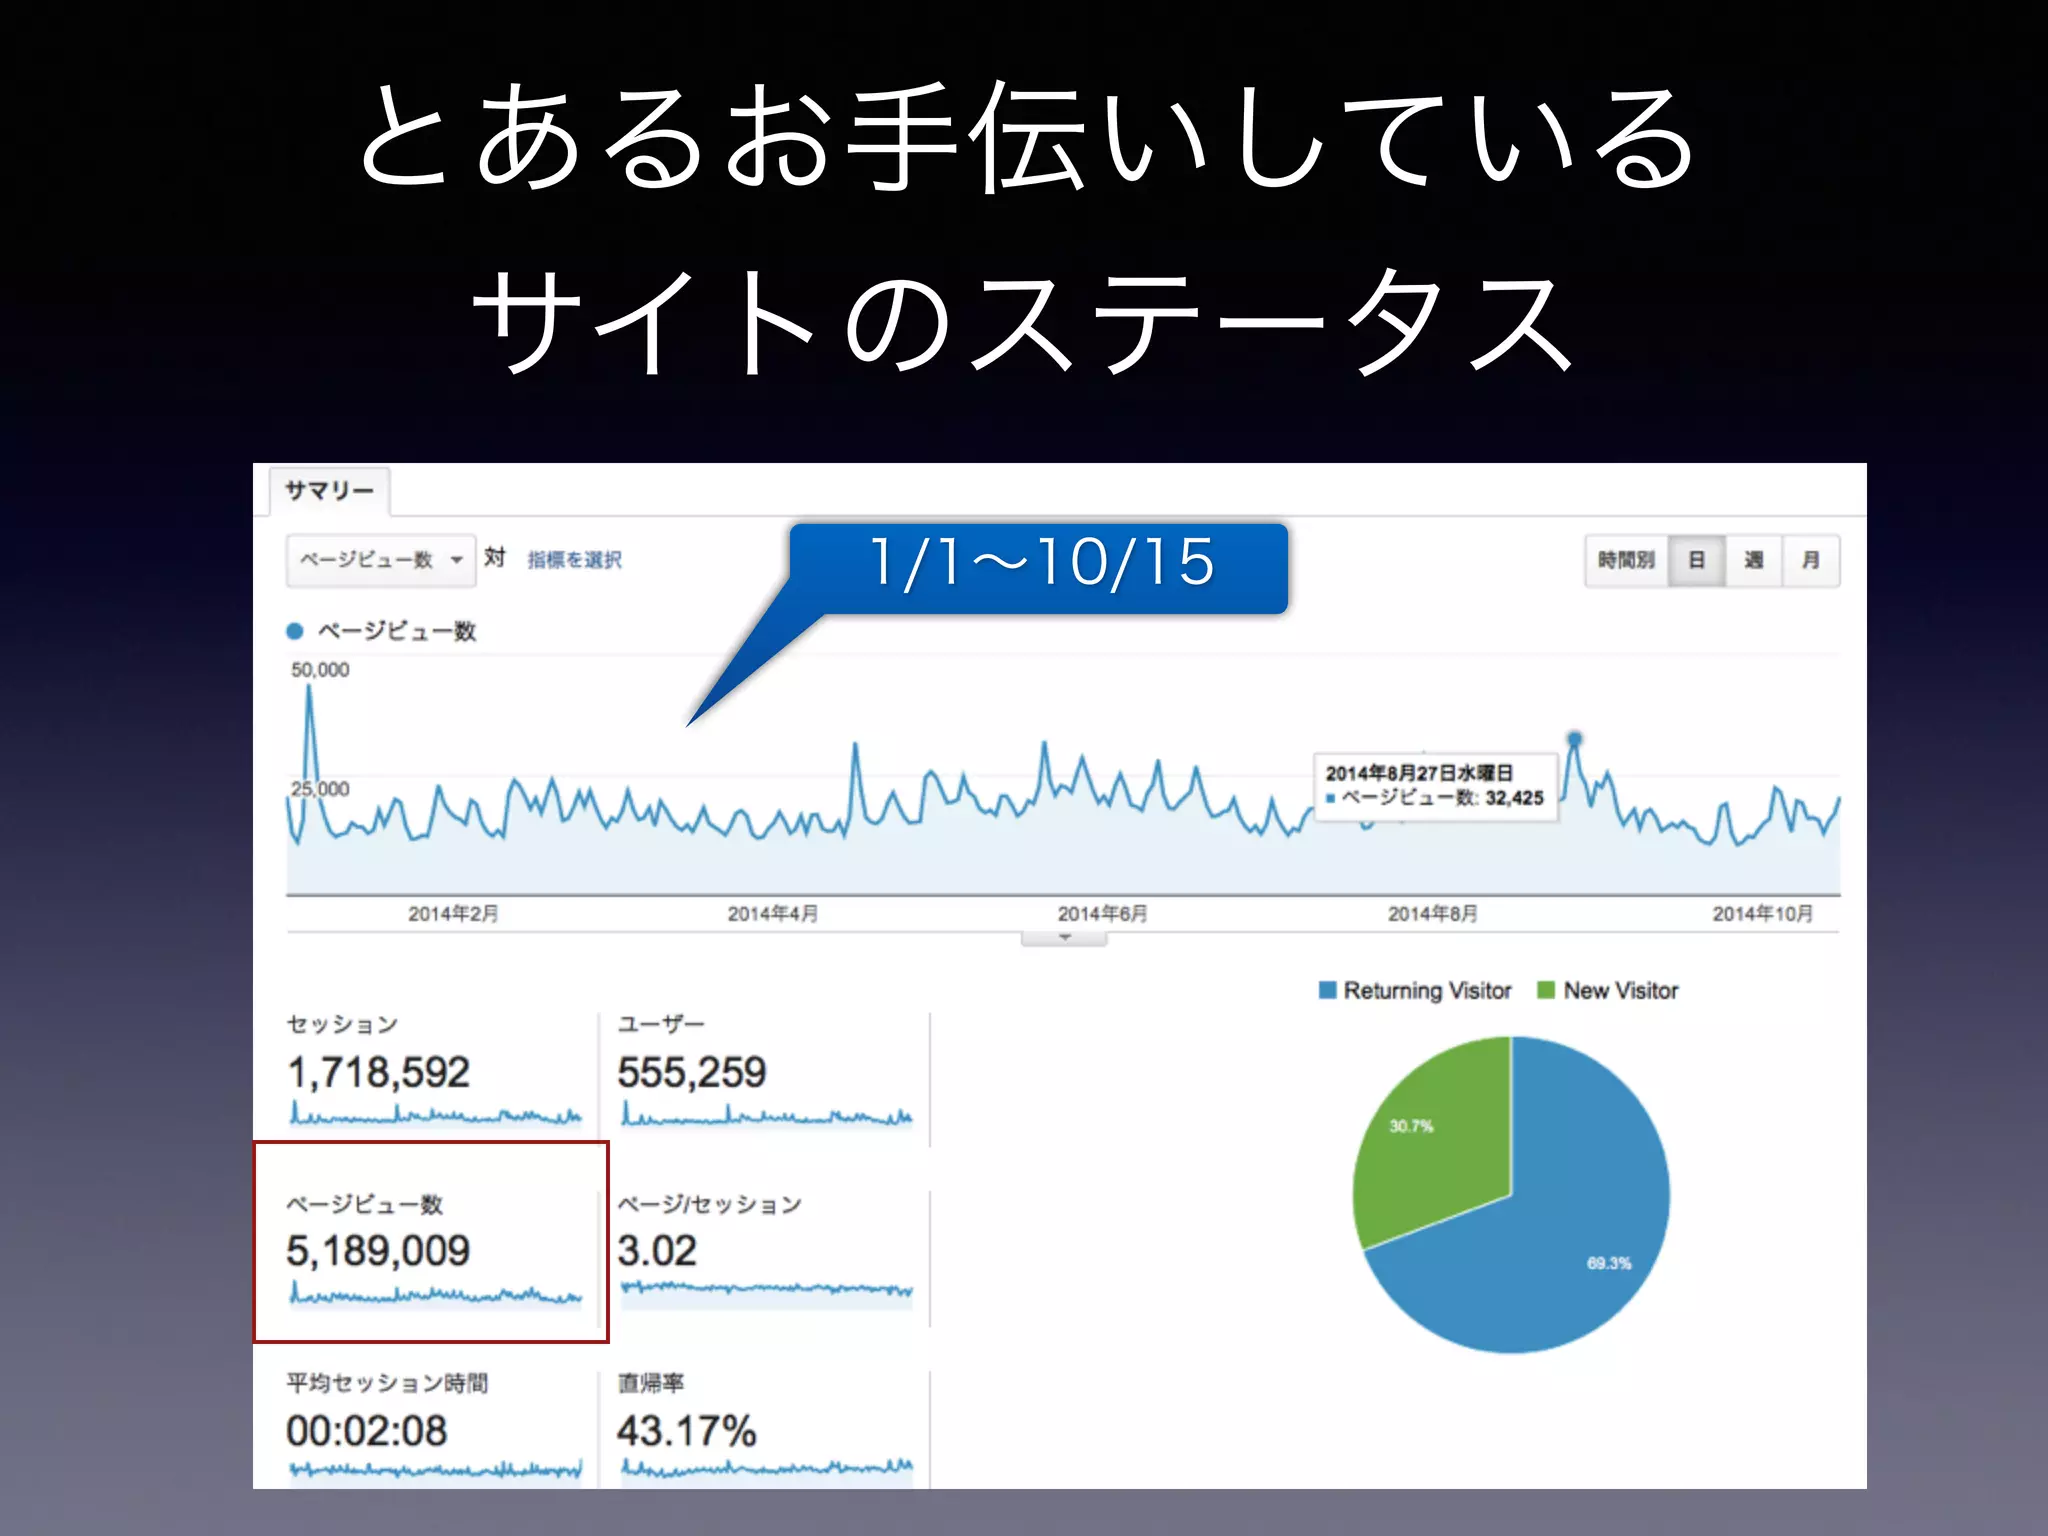Screen dimensions: 2048x1536
Task: Click the 25,000 y-axis label
Action: 320,789
